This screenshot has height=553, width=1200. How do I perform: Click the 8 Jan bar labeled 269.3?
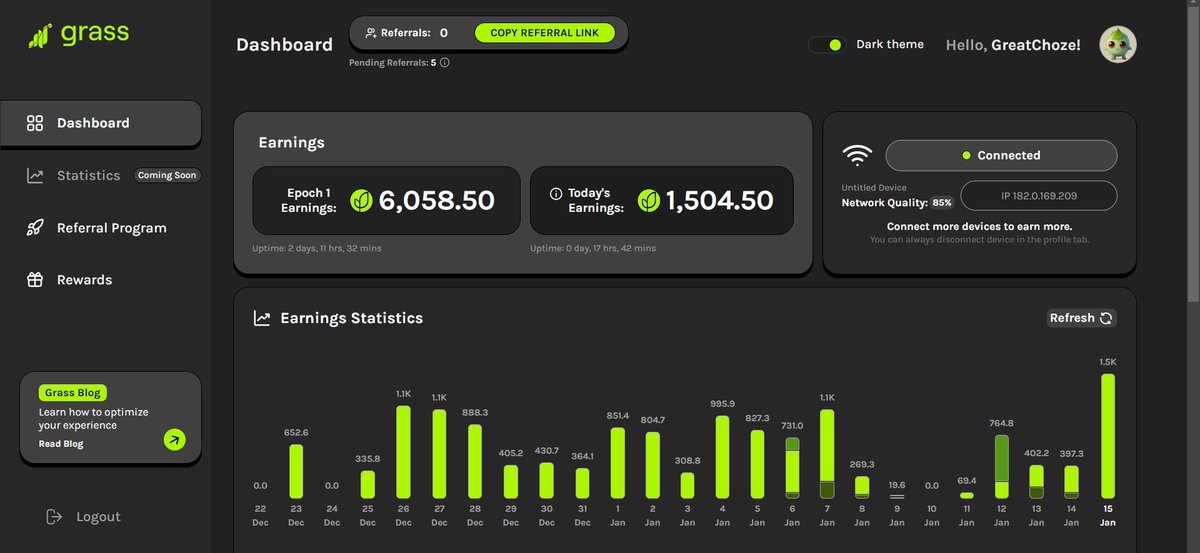click(862, 488)
